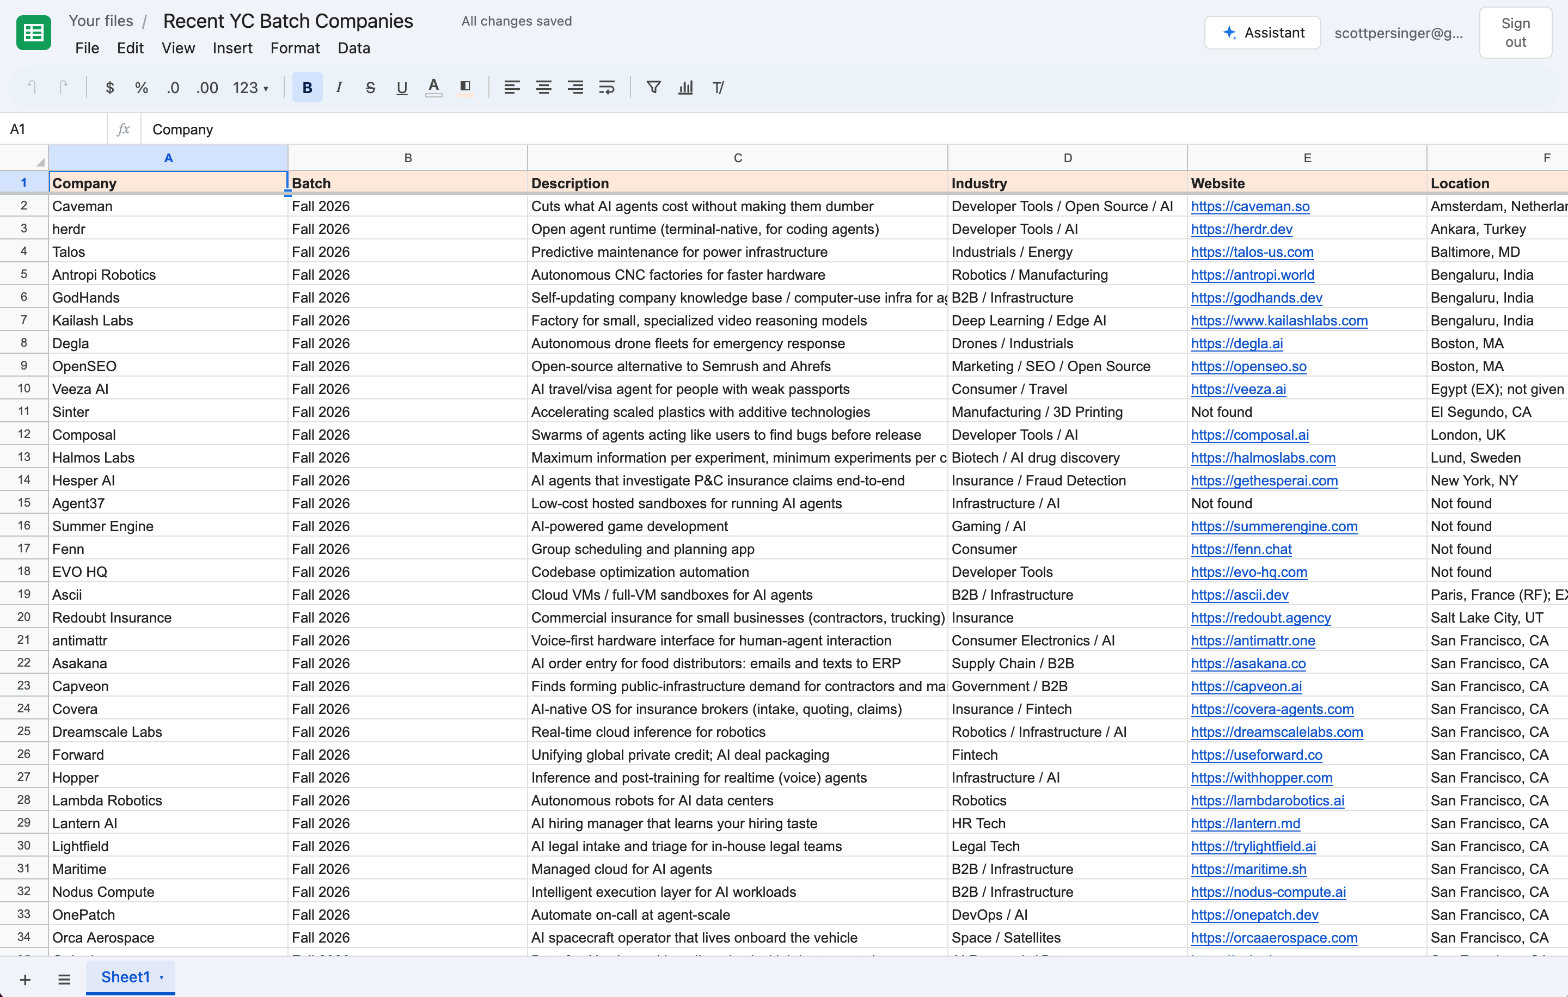Viewport: 1568px width, 997px height.
Task: Go to Your files breadcrumb
Action: 101,21
